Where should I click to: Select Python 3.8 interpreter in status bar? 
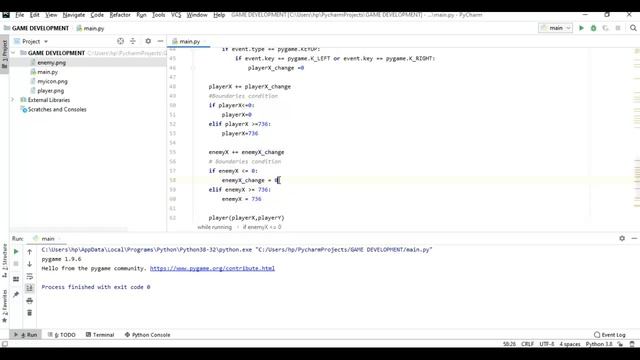pyautogui.click(x=599, y=344)
